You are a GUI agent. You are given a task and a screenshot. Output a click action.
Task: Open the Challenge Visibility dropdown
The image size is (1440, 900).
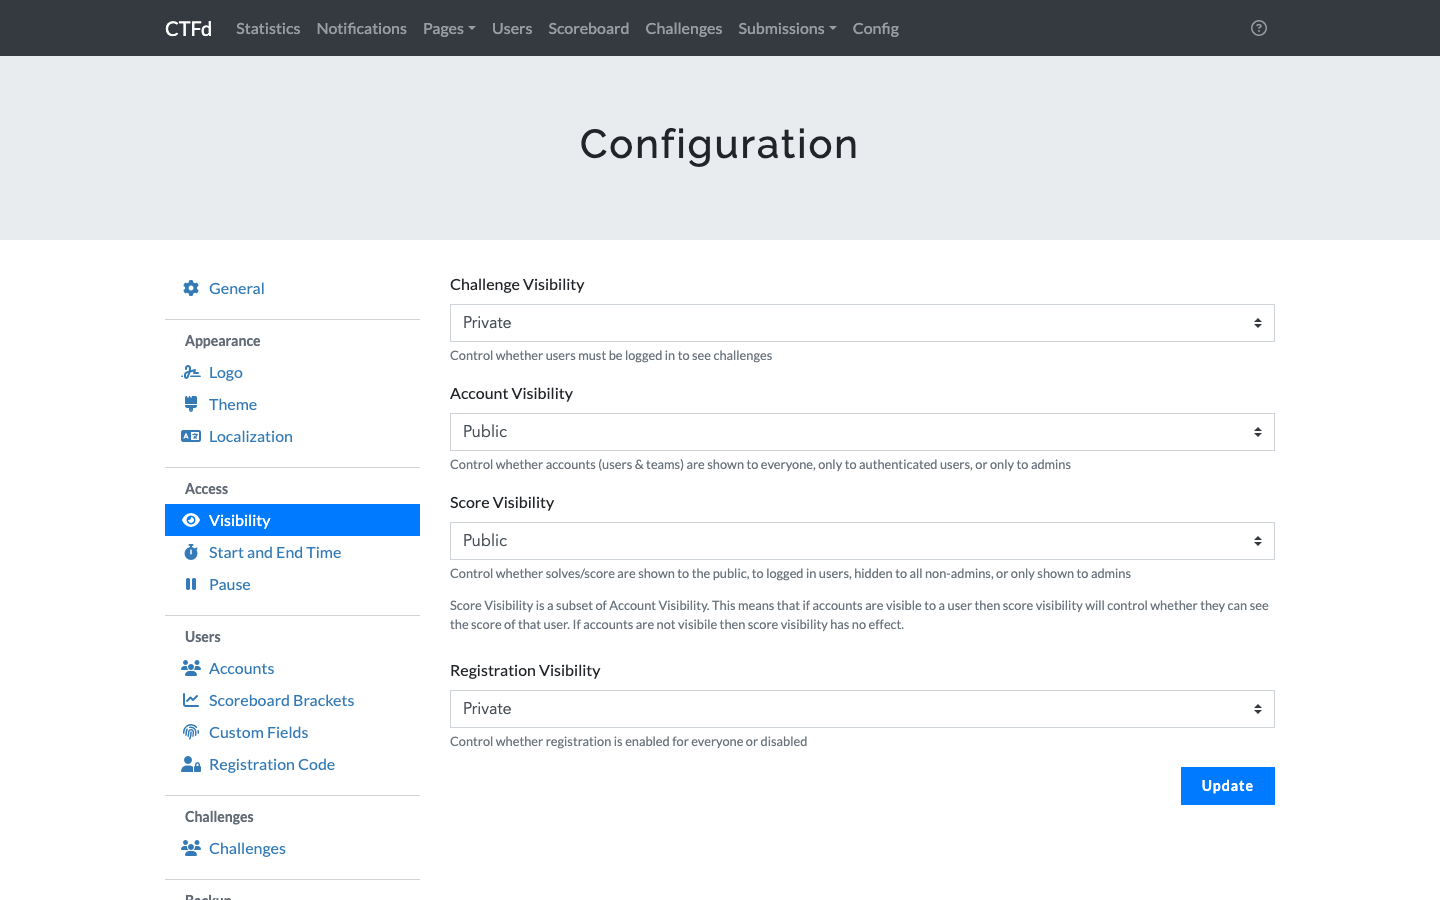click(862, 323)
